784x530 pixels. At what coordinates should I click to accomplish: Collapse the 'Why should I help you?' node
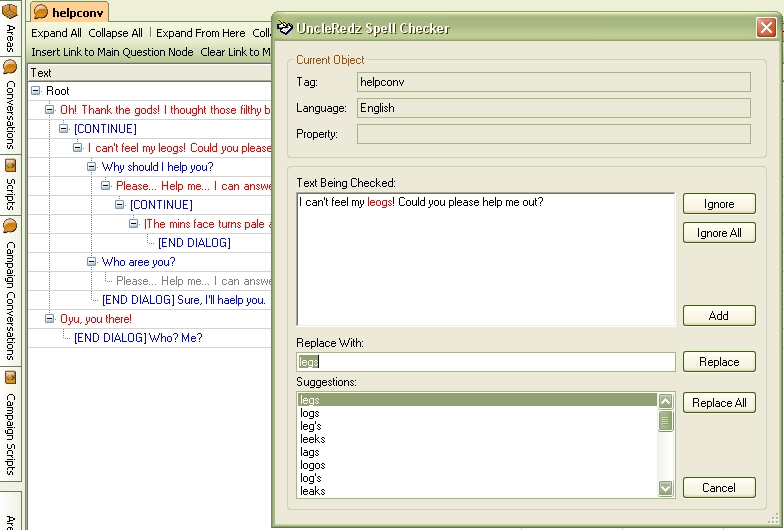pos(92,167)
